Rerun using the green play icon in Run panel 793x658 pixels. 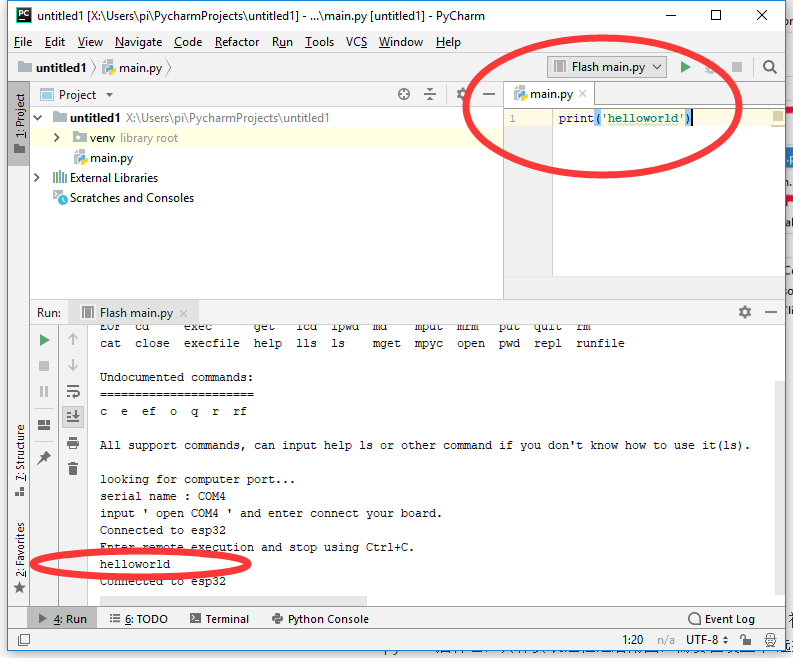(x=44, y=341)
